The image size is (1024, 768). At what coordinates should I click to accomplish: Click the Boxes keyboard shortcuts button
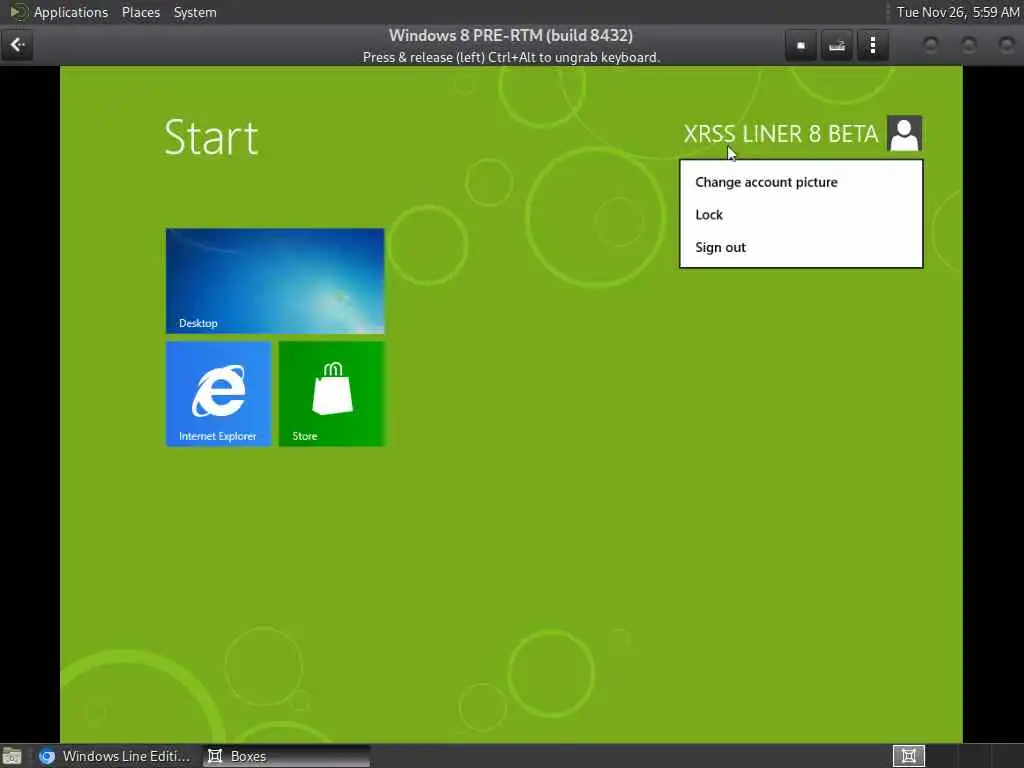coord(837,46)
